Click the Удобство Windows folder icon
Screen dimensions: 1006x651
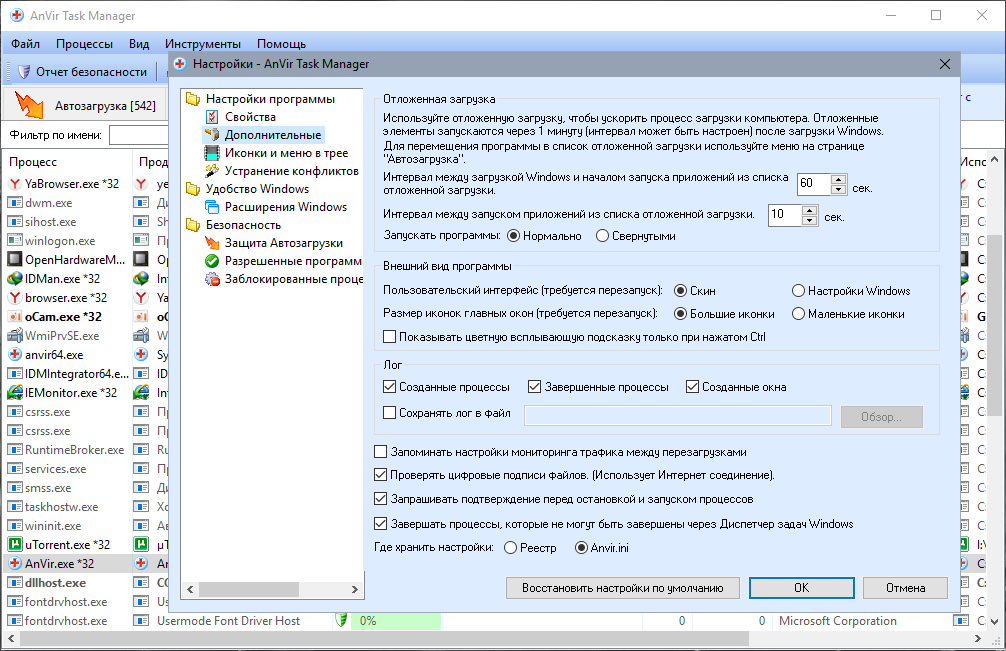click(193, 189)
